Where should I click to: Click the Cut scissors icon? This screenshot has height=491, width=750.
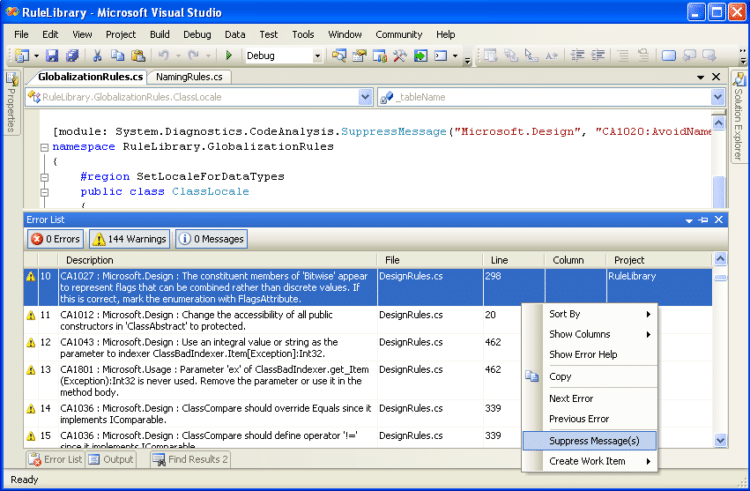[x=97, y=56]
